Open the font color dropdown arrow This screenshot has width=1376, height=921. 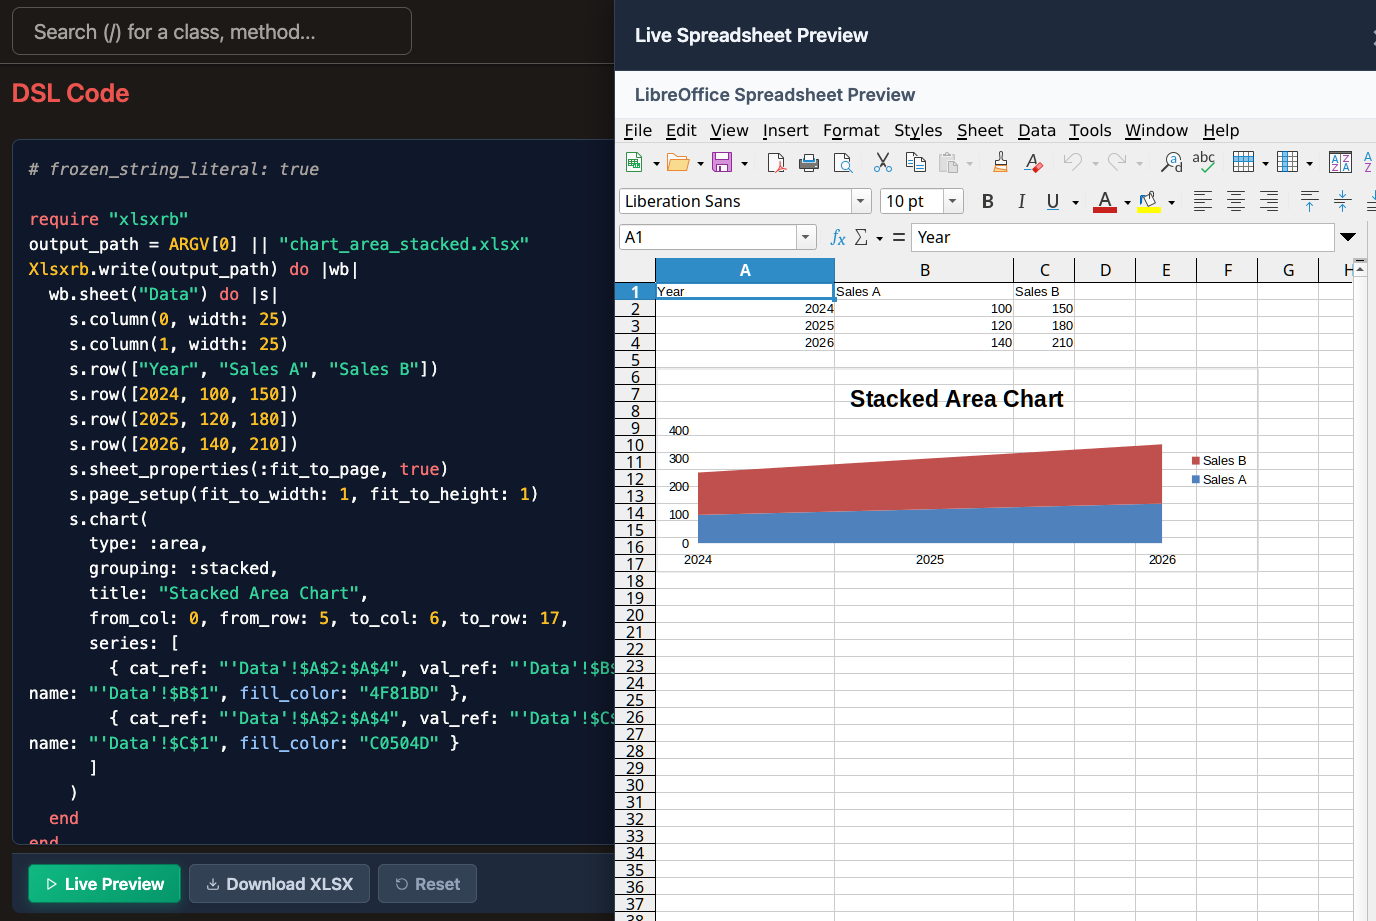[1127, 202]
